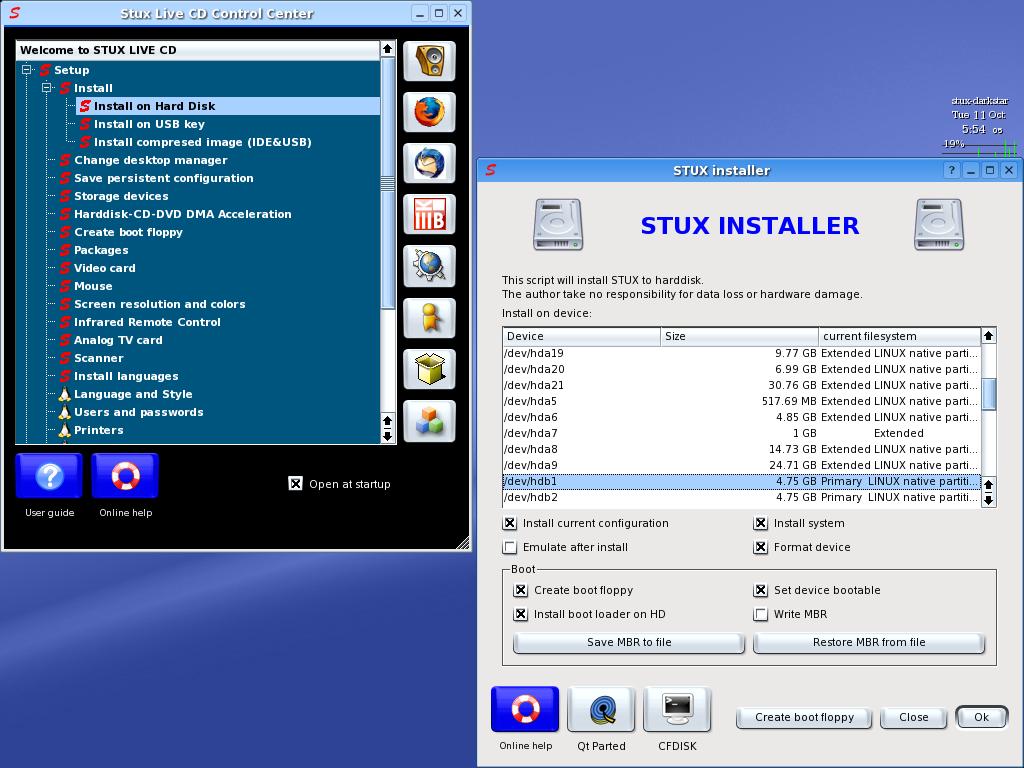1024x768 pixels.
Task: Open the yellow messenger figure icon
Action: pyautogui.click(x=429, y=318)
